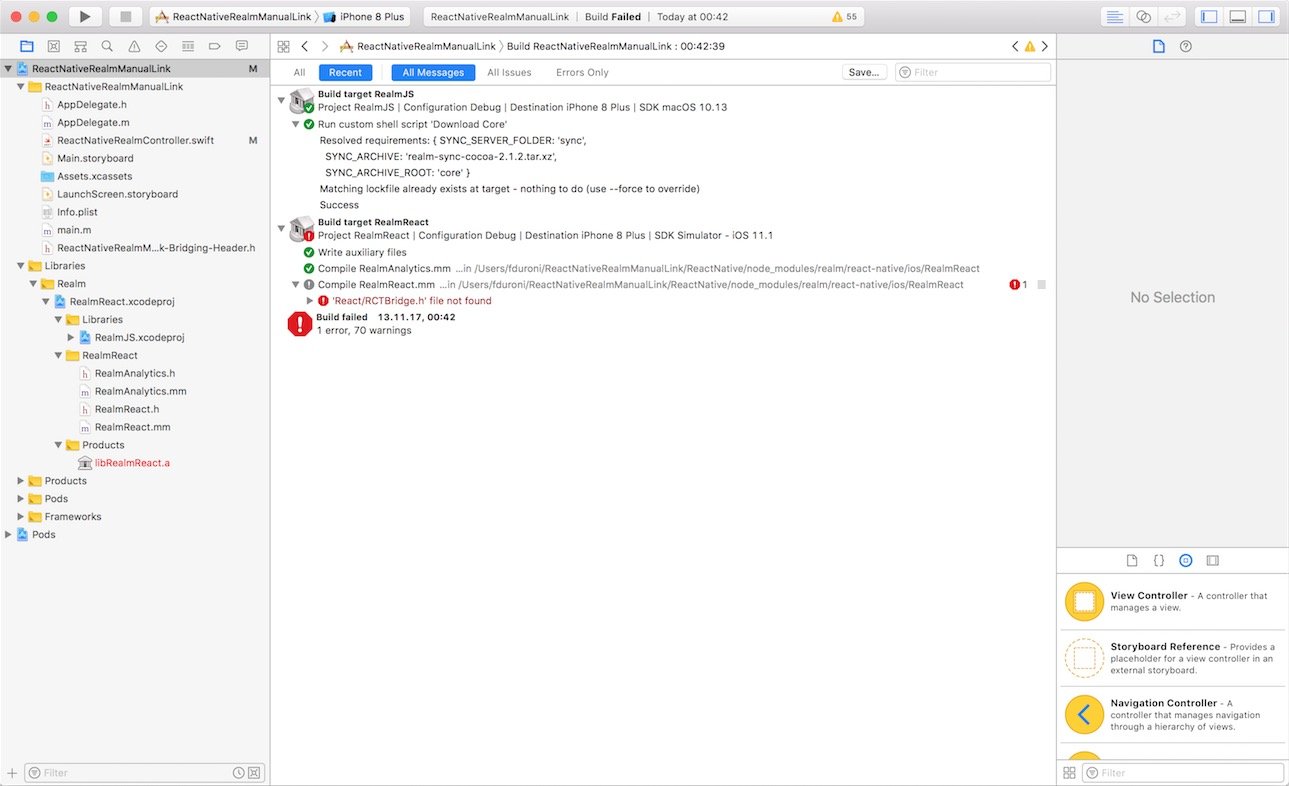Open the Issue navigator warning icon

pyautogui.click(x=134, y=46)
